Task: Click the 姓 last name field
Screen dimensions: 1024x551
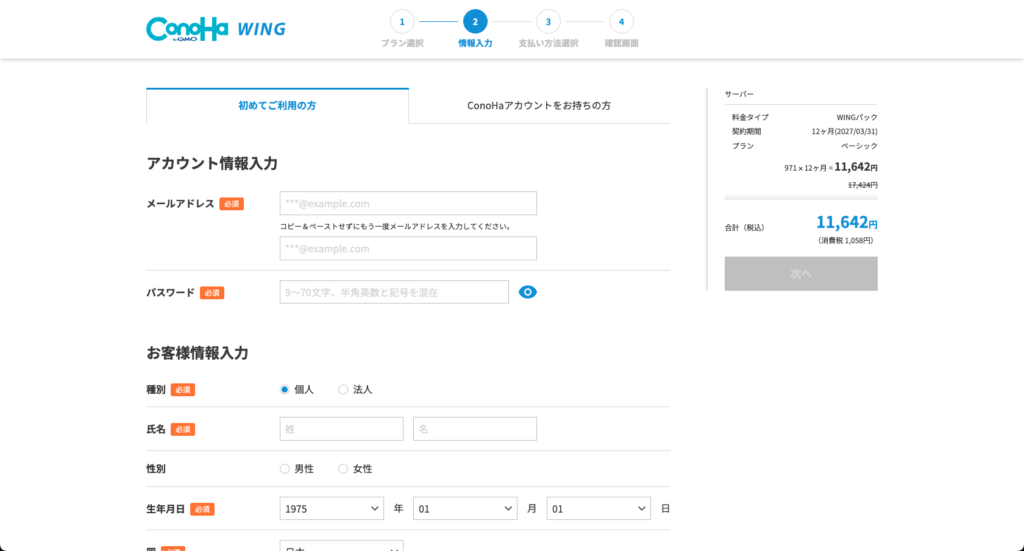Action: point(341,429)
